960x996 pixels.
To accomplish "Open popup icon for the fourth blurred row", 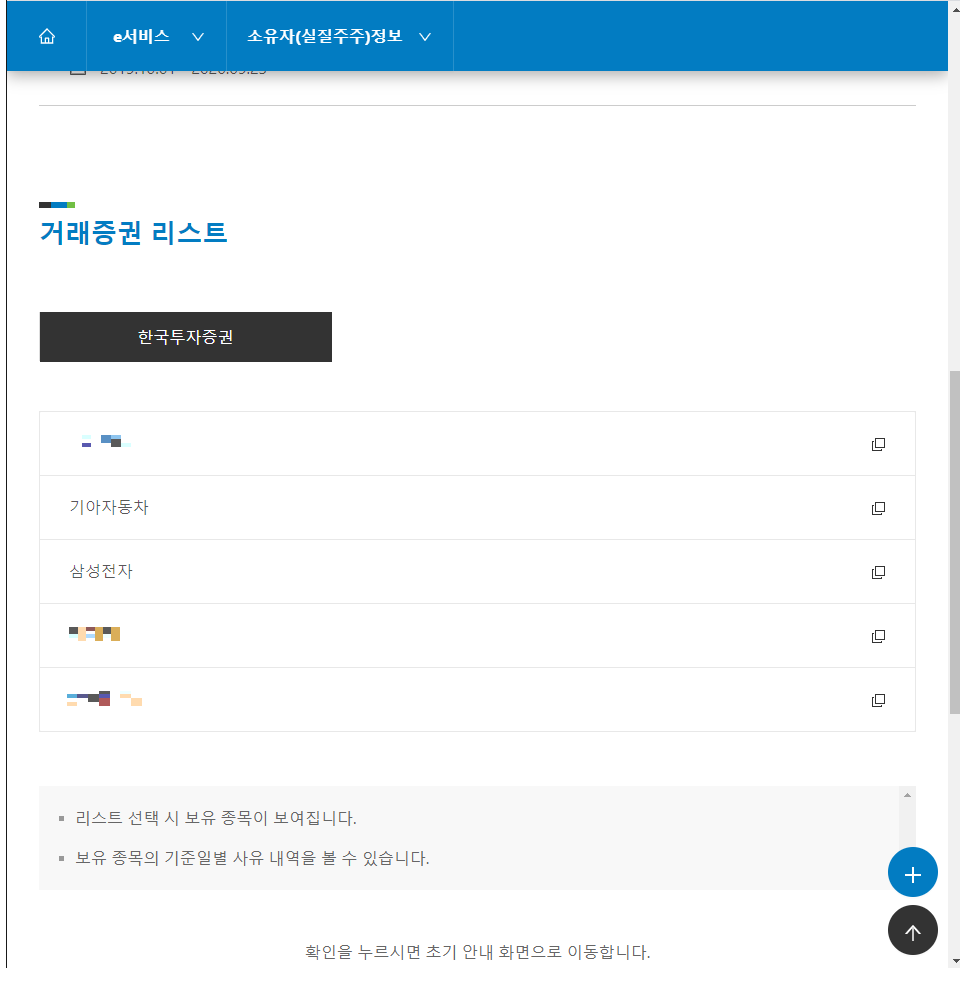I will (x=878, y=636).
